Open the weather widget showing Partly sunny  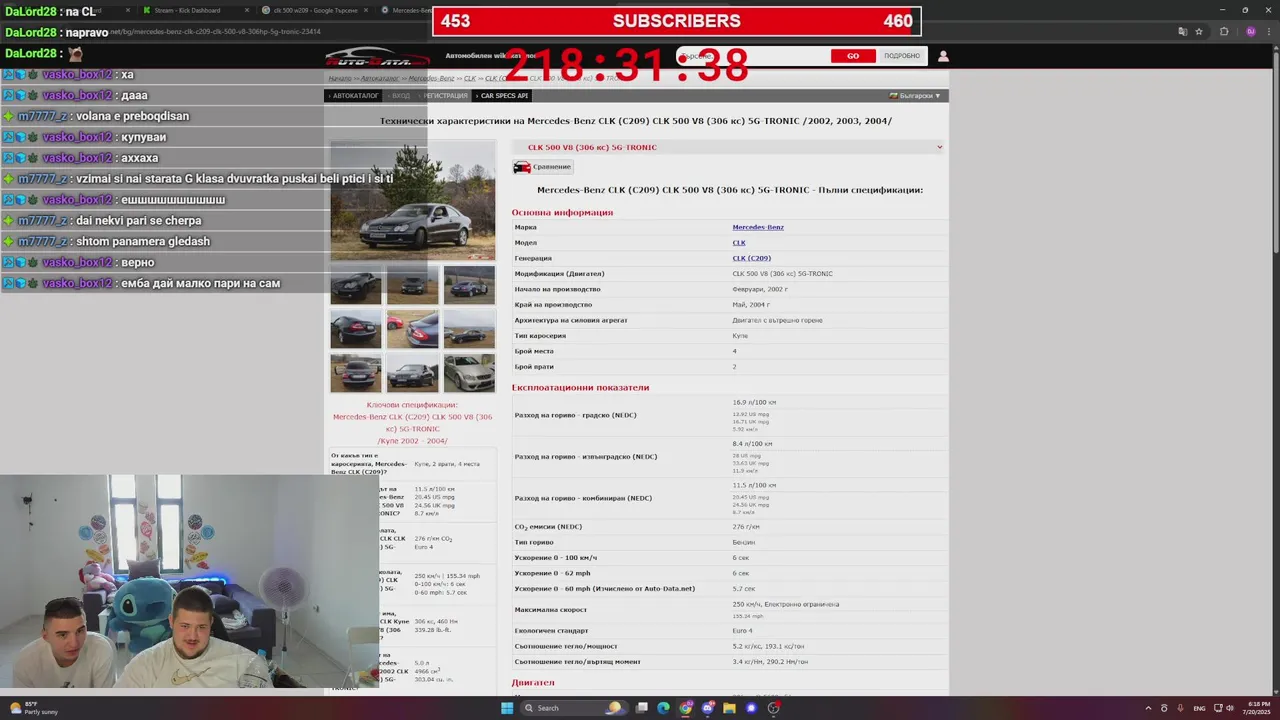coord(35,708)
